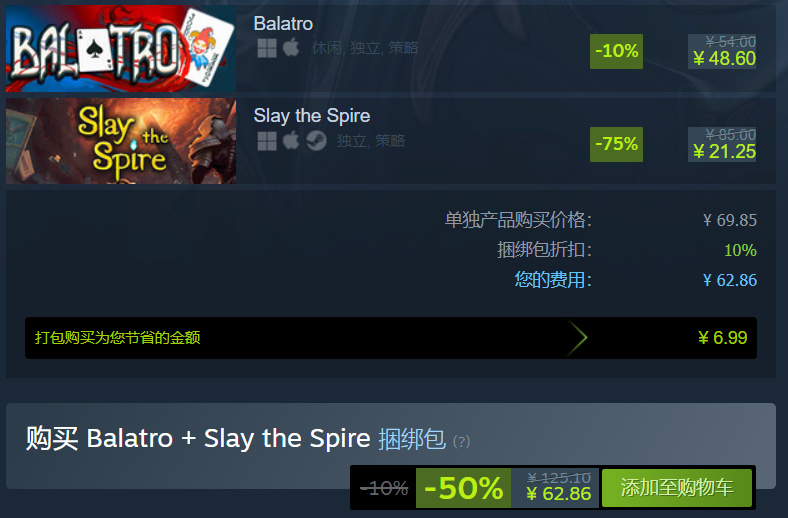Screen dimensions: 788x518
Task: Click the -10% Balatro discount badge
Action: pos(616,51)
